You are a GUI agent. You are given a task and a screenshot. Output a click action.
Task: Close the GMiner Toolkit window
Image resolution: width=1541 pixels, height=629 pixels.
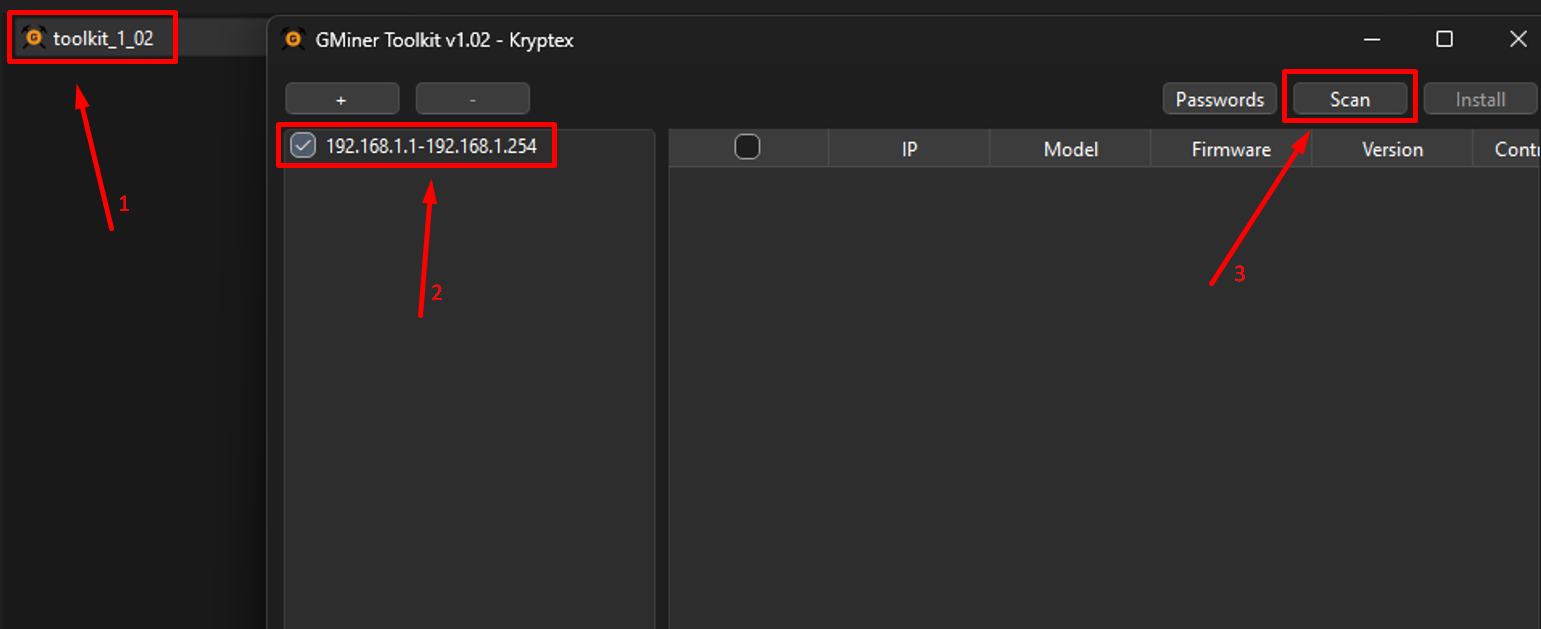(x=1518, y=40)
